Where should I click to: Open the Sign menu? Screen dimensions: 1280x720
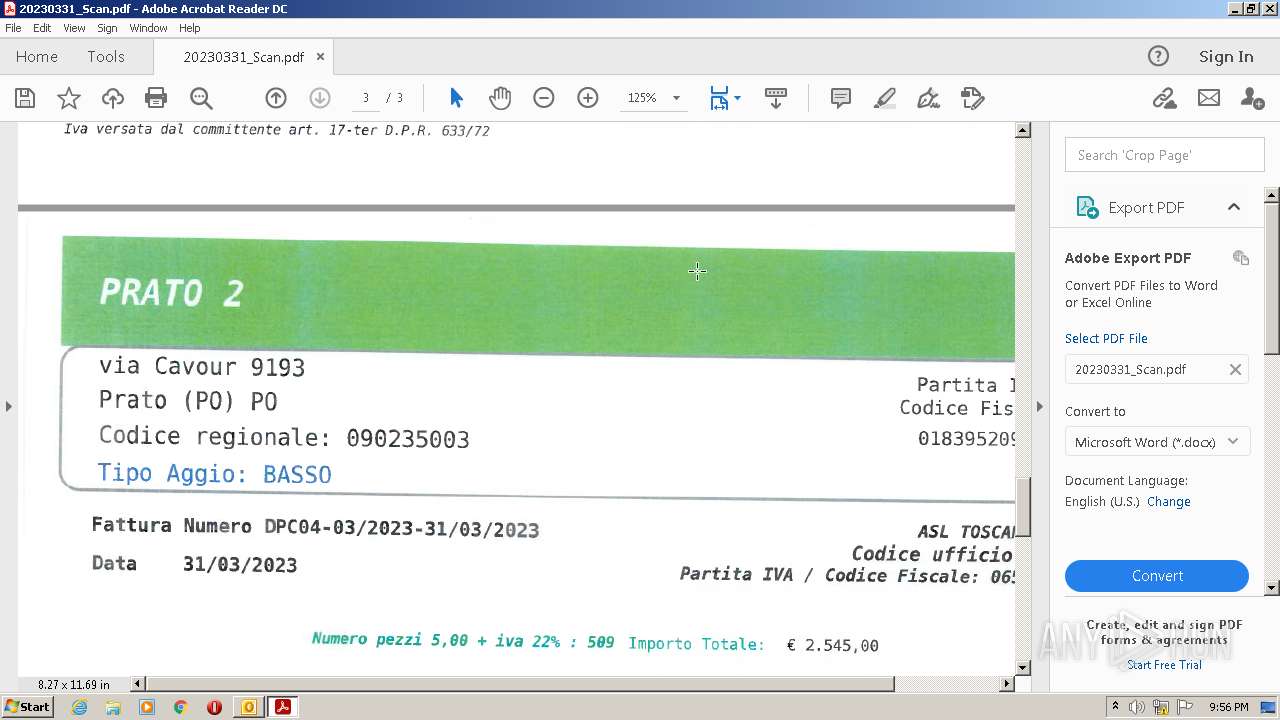click(x=107, y=28)
